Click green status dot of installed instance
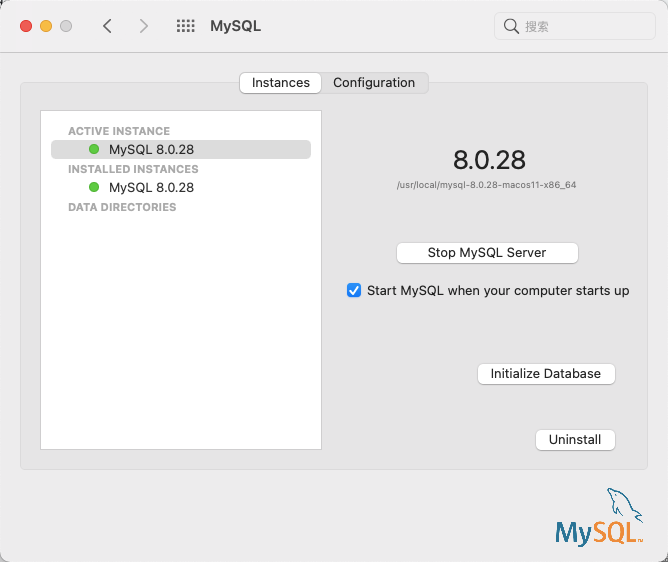 click(x=94, y=187)
